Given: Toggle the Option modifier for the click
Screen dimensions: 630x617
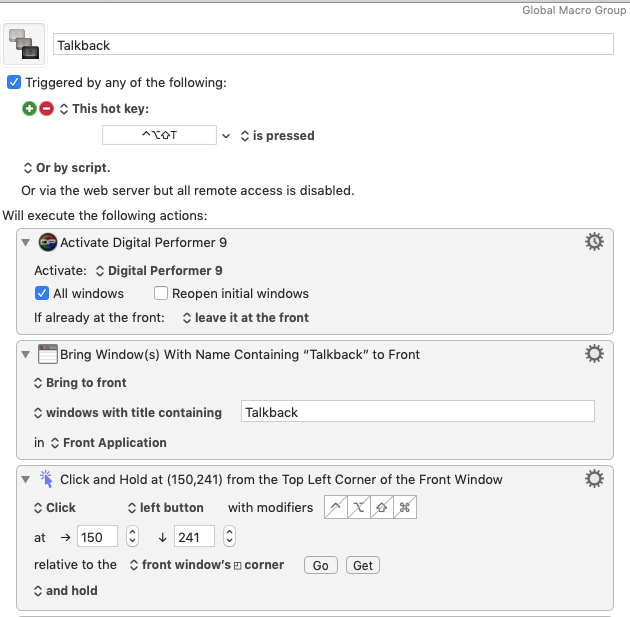Looking at the screenshot, I should (x=359, y=507).
